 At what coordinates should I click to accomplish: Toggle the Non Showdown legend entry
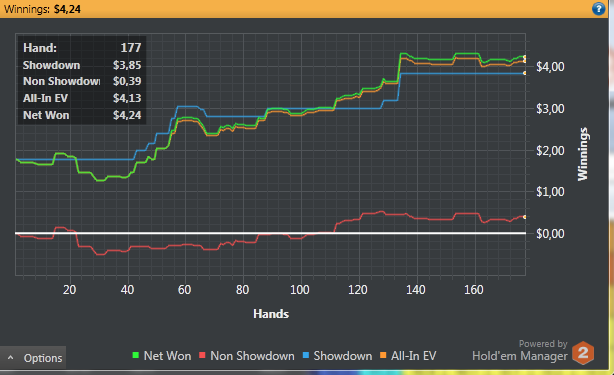click(x=247, y=356)
